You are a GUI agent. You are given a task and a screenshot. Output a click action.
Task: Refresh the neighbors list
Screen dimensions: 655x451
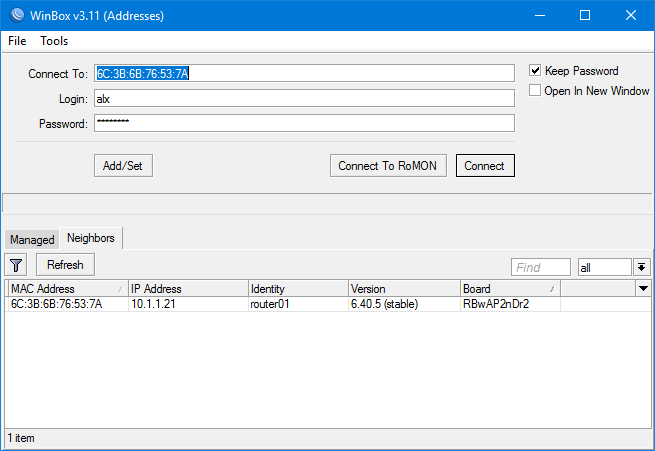[x=65, y=265]
